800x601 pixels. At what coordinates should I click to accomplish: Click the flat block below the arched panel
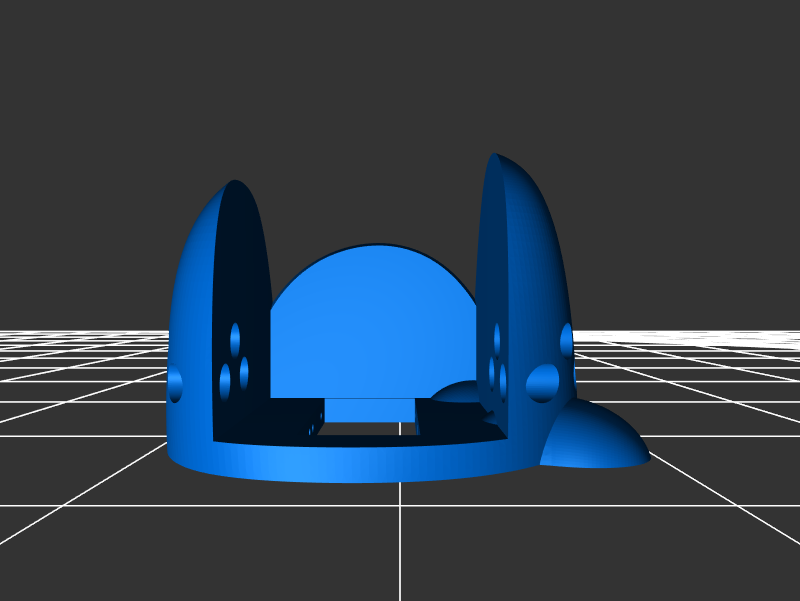[x=369, y=409]
